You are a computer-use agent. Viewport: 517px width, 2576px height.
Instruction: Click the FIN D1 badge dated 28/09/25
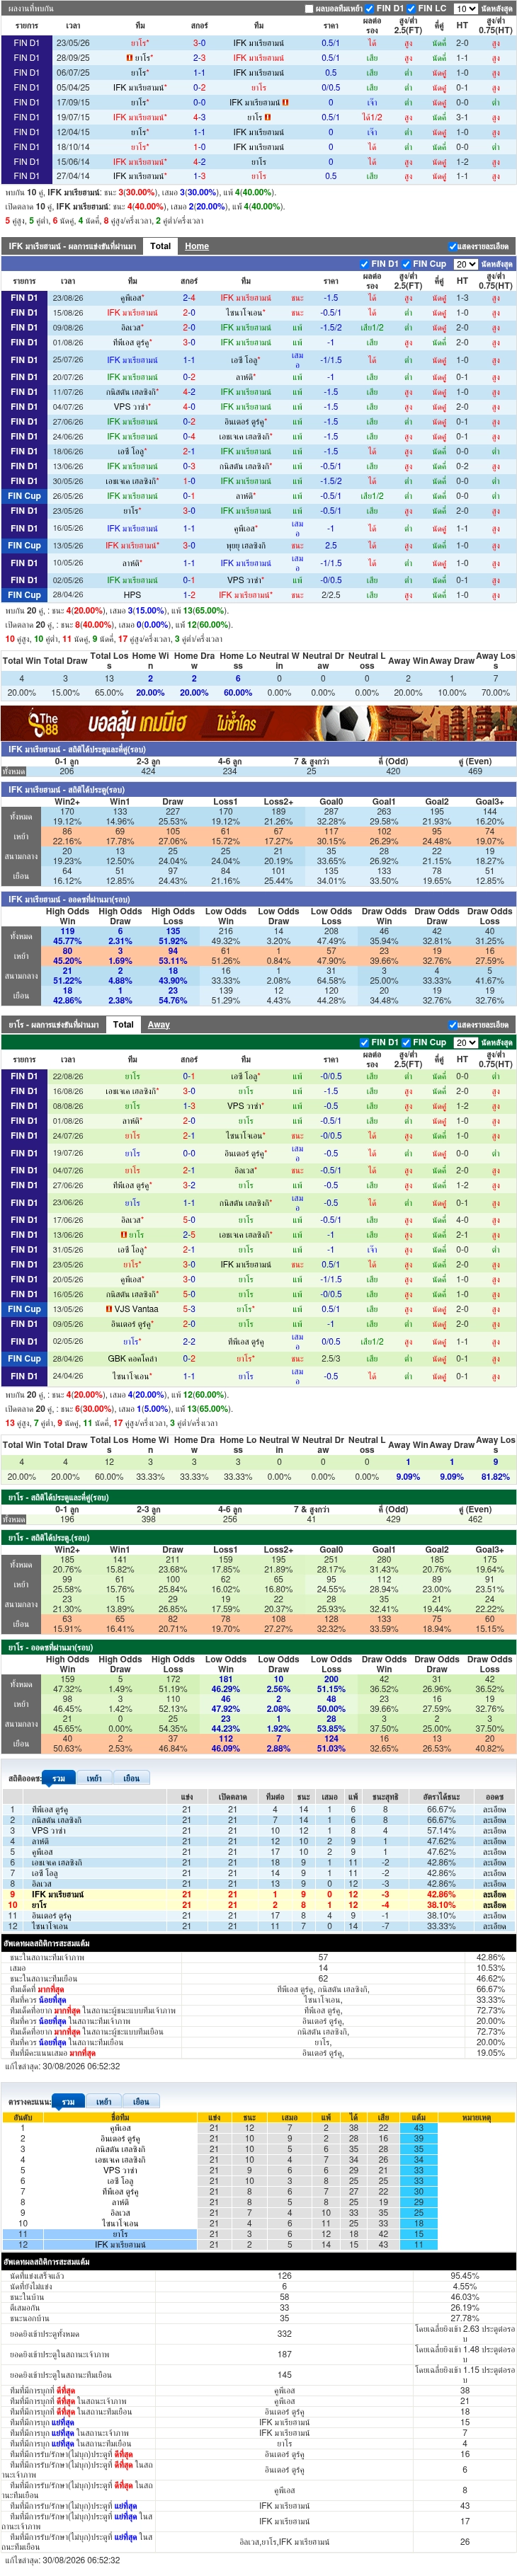pos(26,58)
